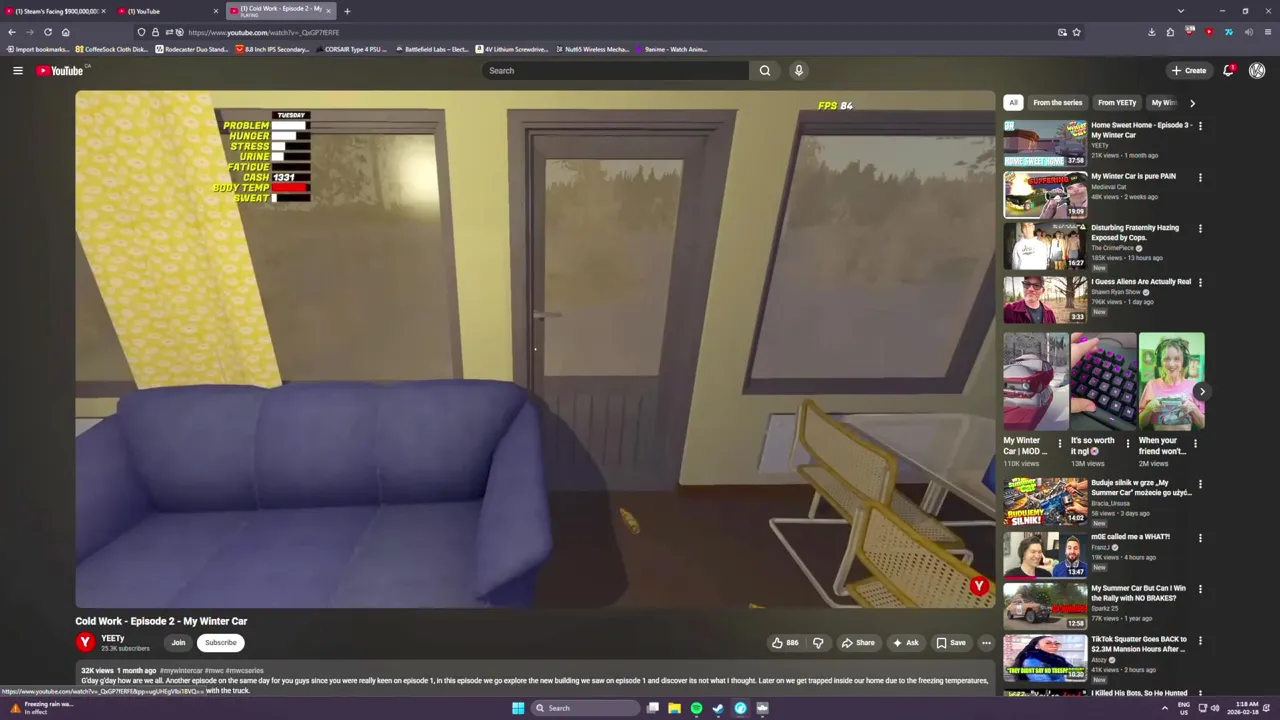Share the video
This screenshot has width=1280, height=720.
click(858, 643)
